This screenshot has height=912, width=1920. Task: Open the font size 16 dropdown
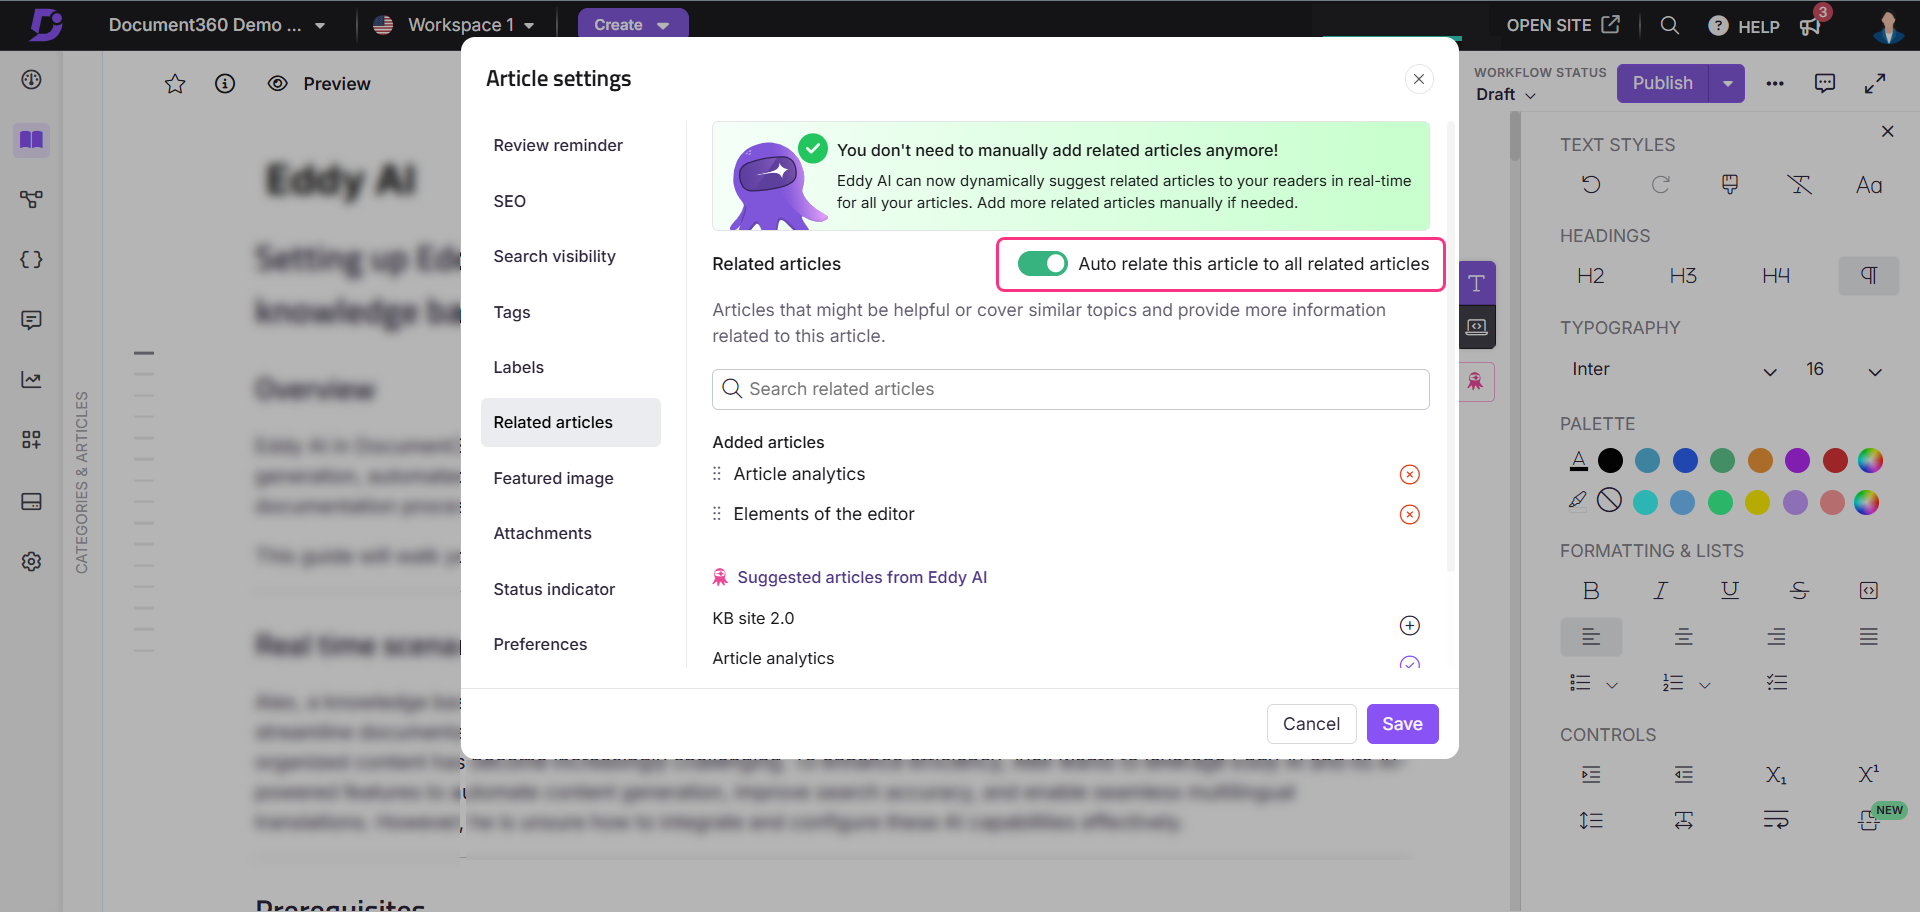click(x=1844, y=370)
